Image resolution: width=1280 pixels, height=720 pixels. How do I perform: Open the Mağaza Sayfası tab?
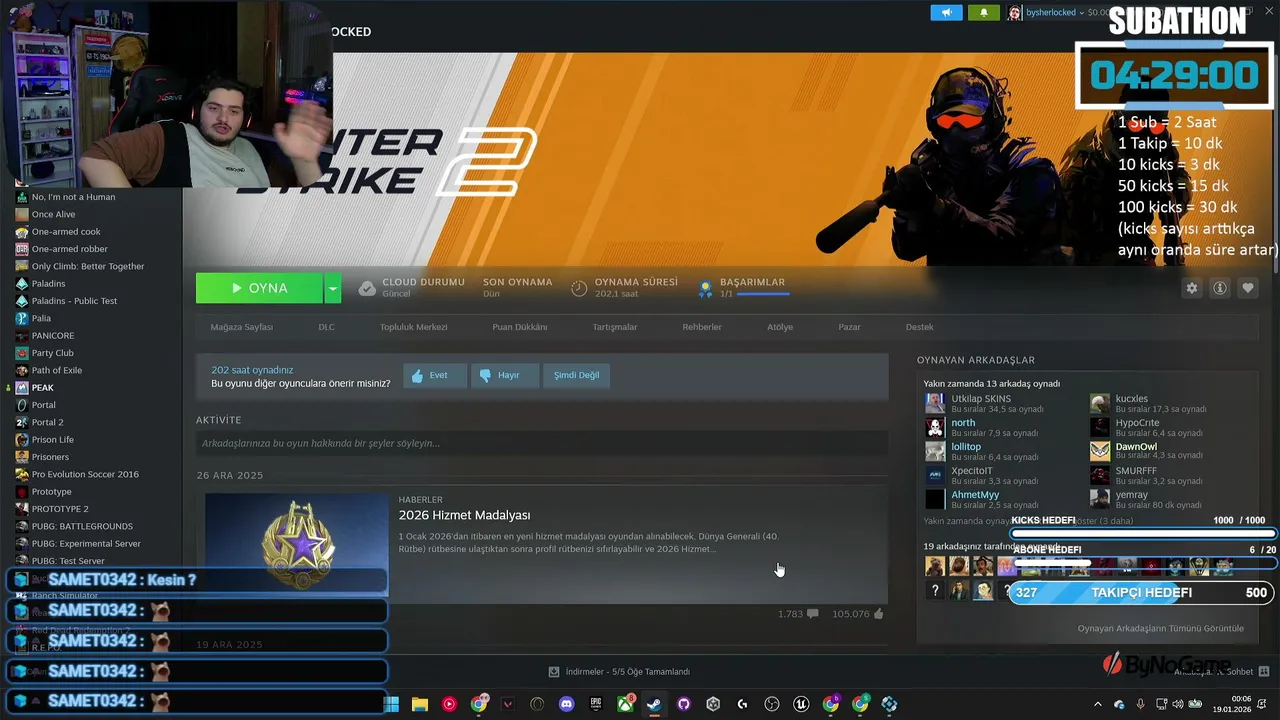click(241, 327)
